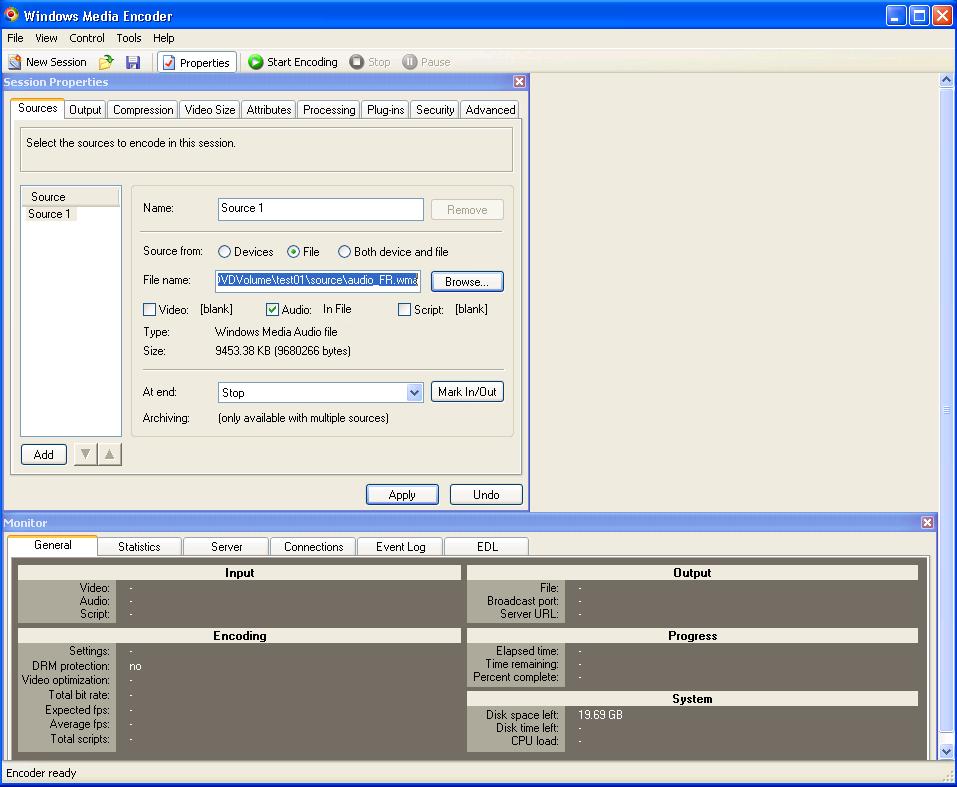Click the Add source button
The width and height of the screenshot is (957, 787).
43,454
